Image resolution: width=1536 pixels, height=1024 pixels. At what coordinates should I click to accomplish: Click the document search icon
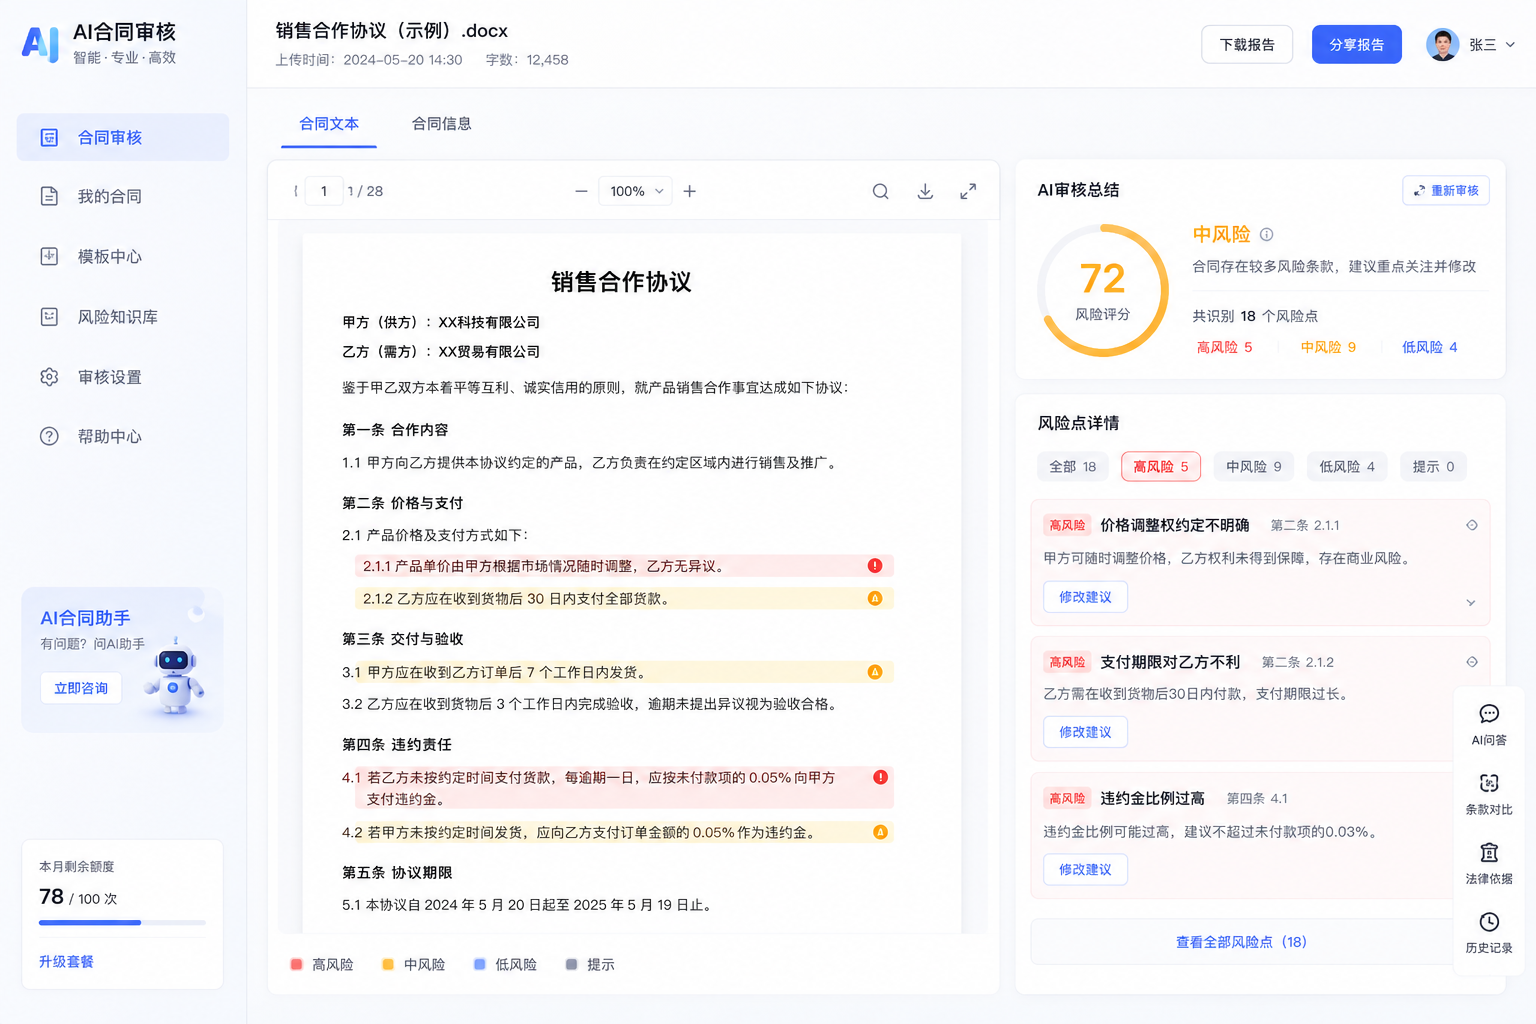[880, 191]
